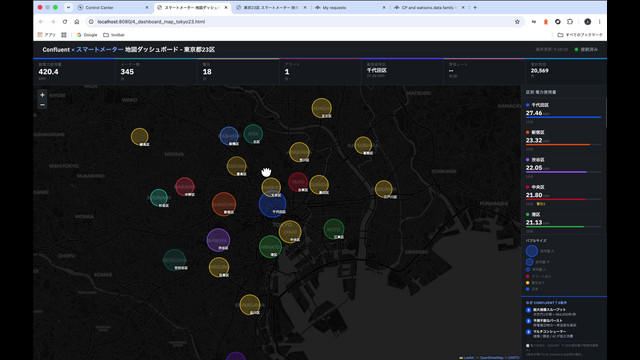
Task: Select the yellow 豊島区 (Toshima) bubble
Action: pyautogui.click(x=237, y=166)
